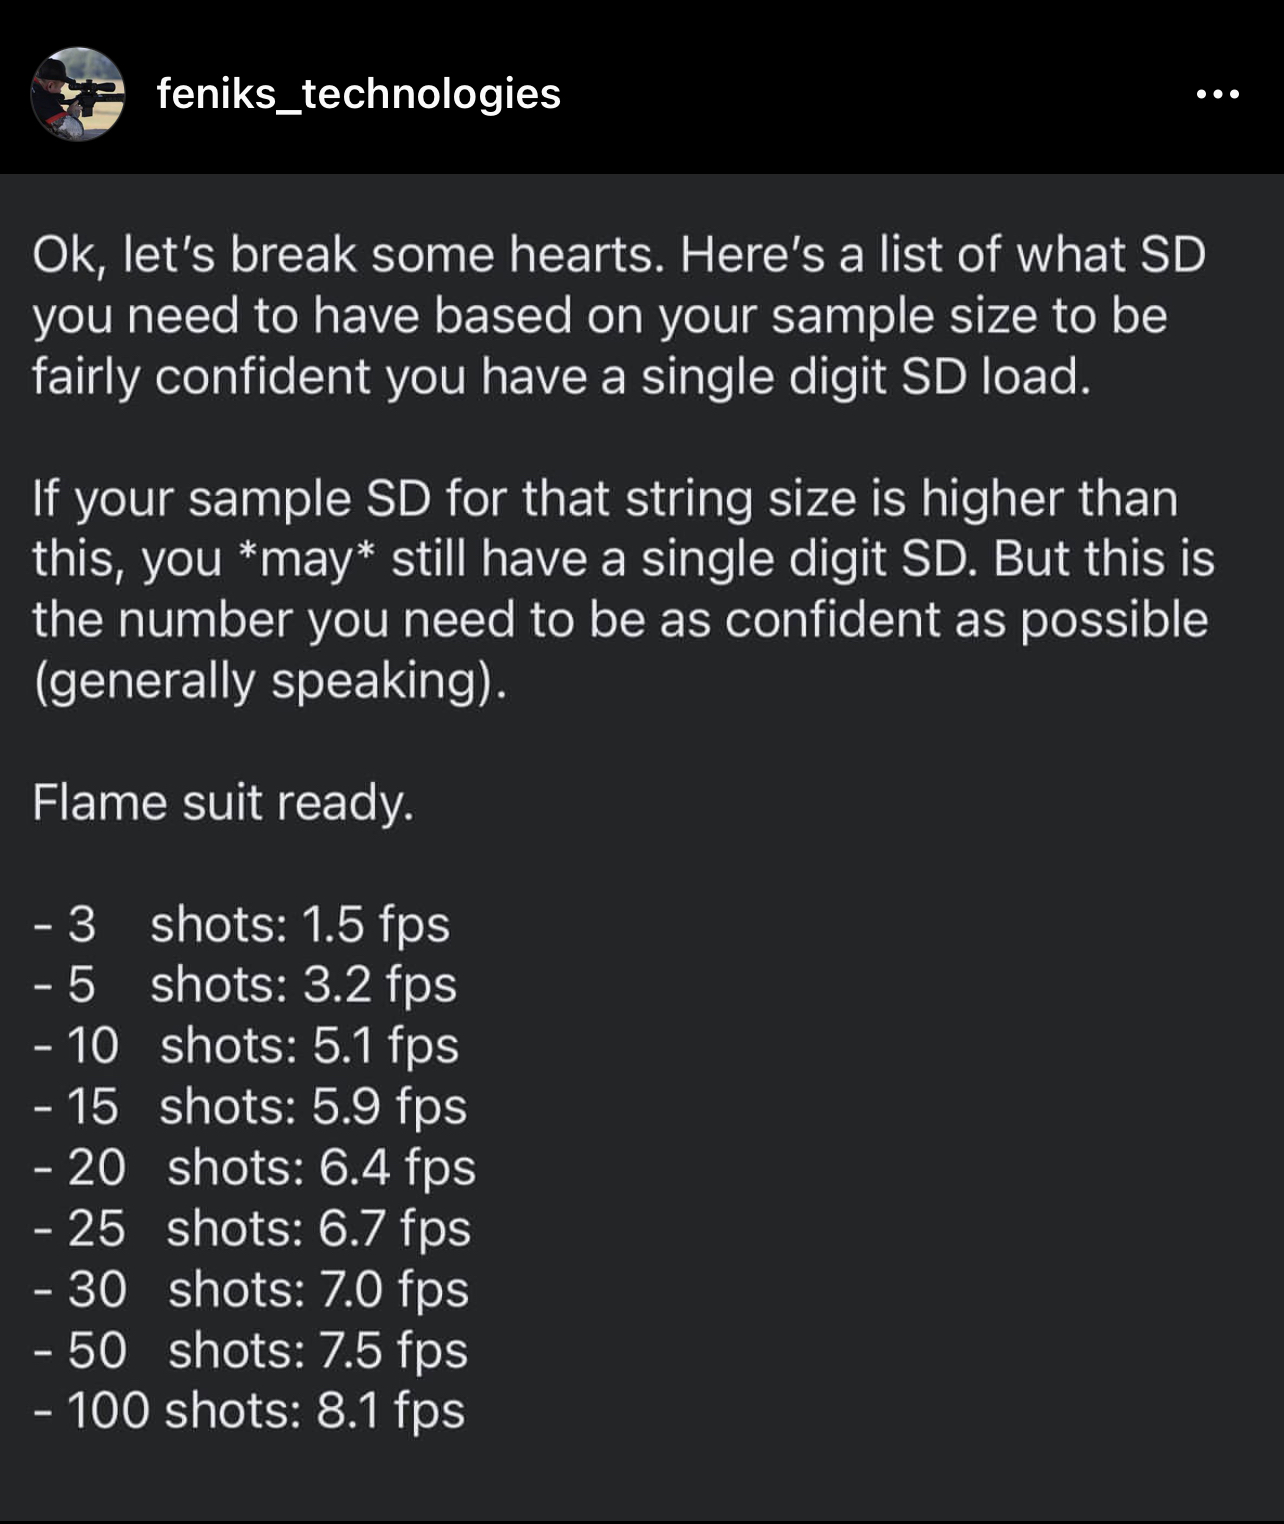1284x1524 pixels.
Task: Click the "If your sample SD" paragraph
Action: click(622, 589)
